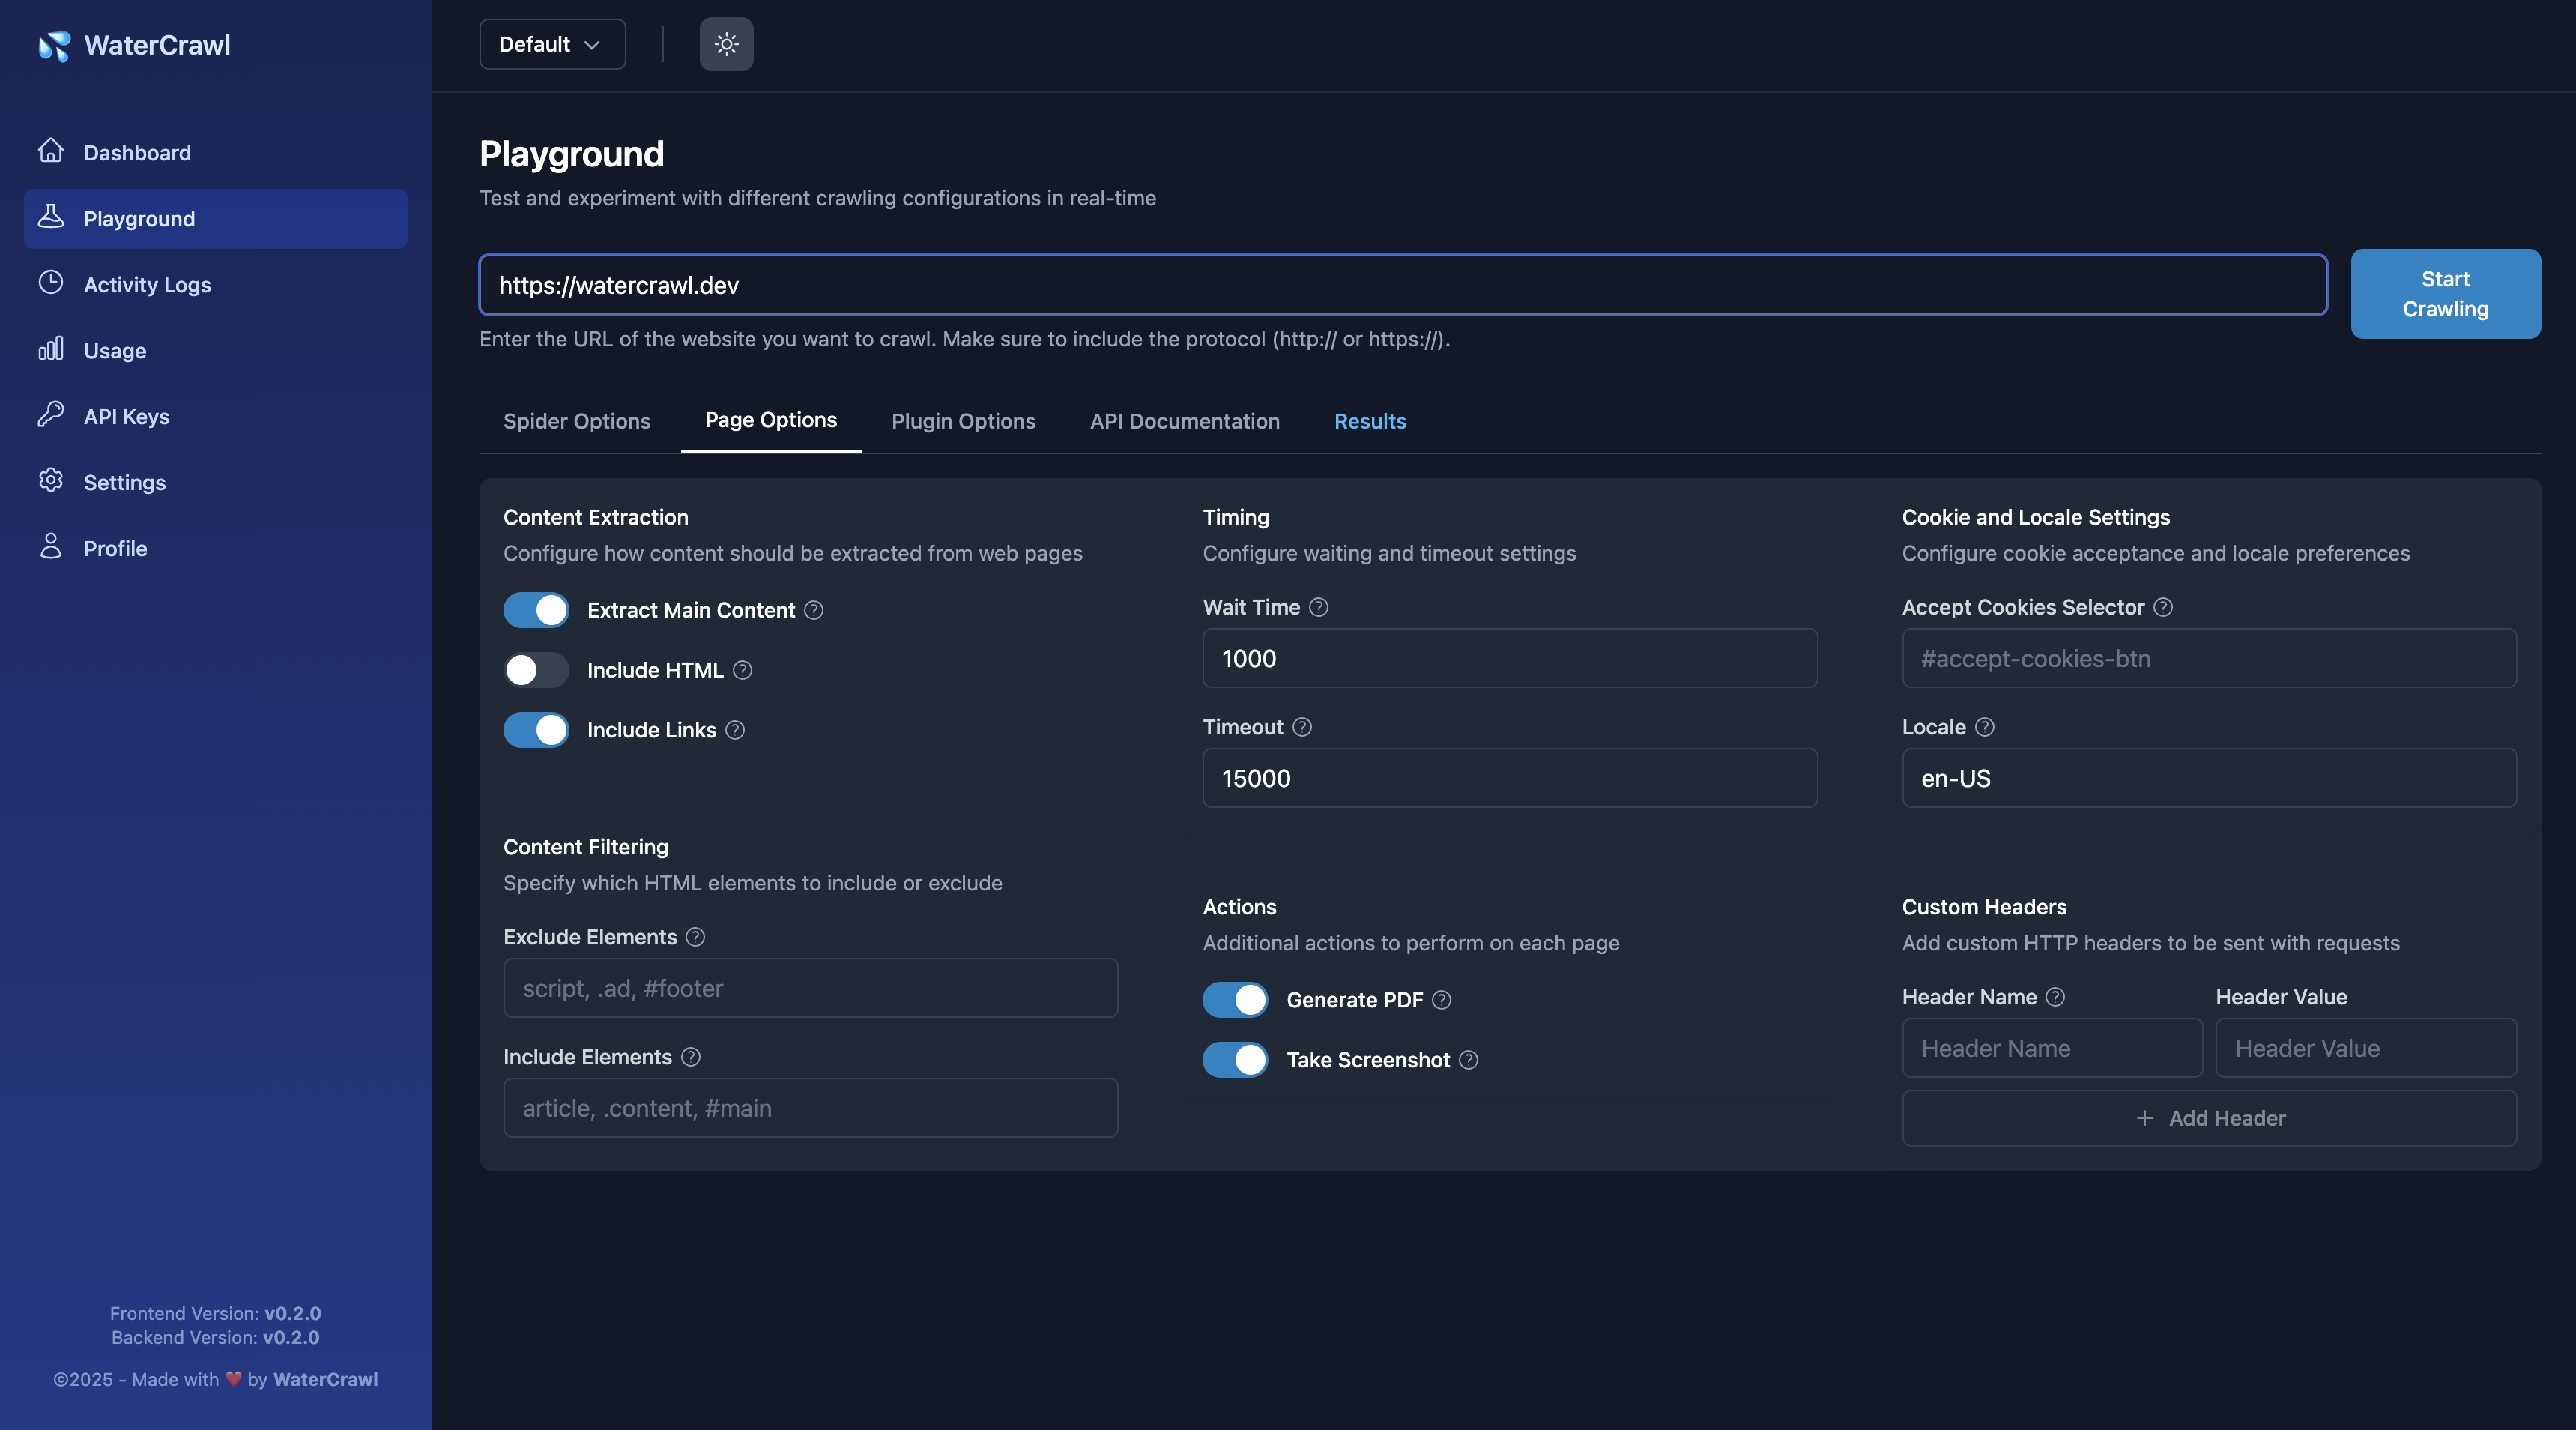2576x1430 pixels.
Task: Show the Wait Time help tooltip
Action: point(1318,607)
